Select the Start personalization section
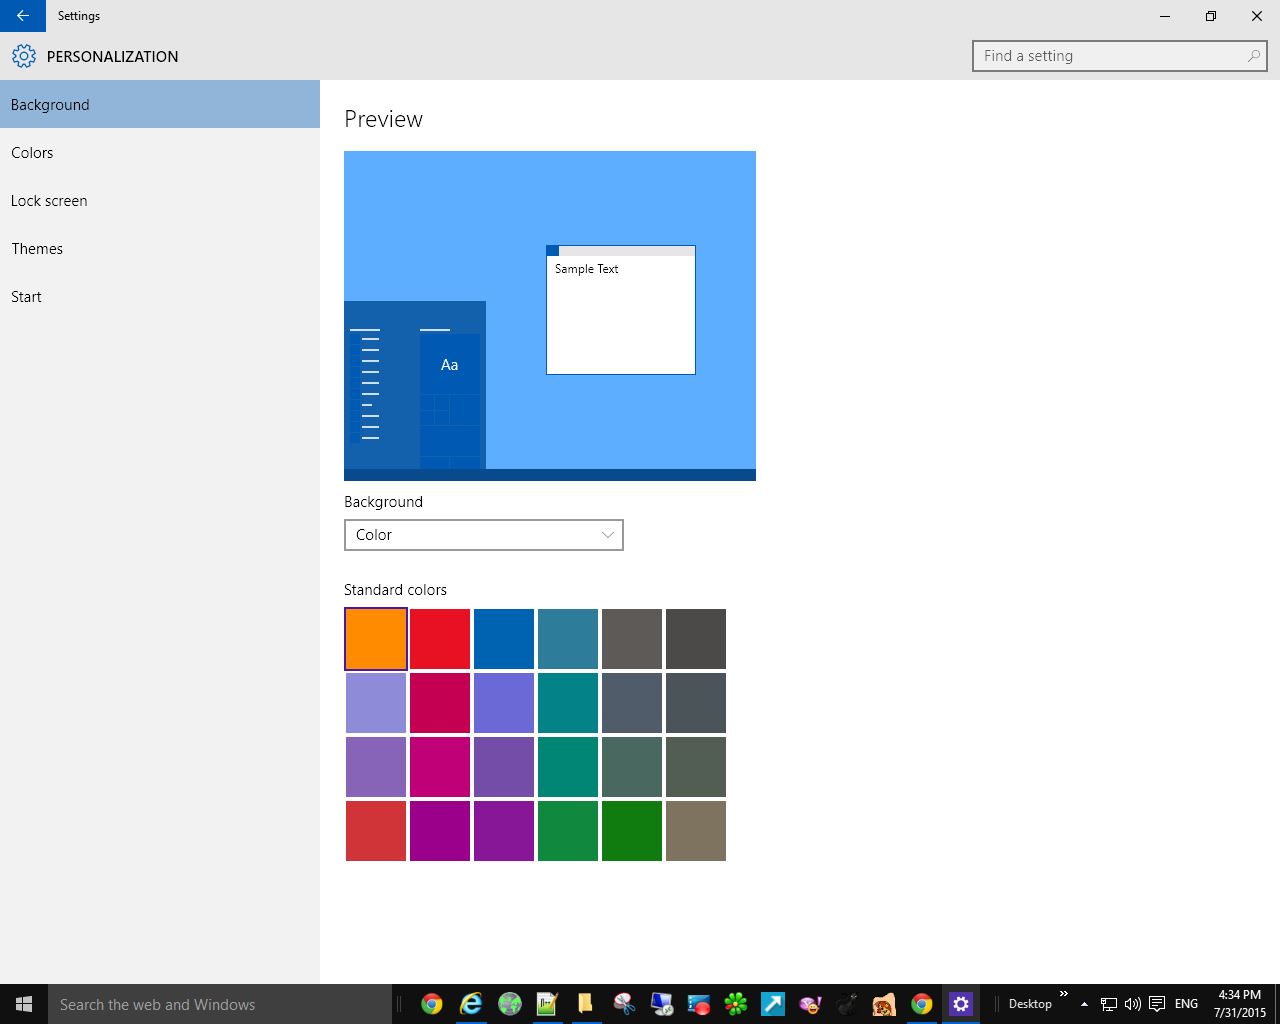Viewport: 1280px width, 1024px height. pos(26,297)
